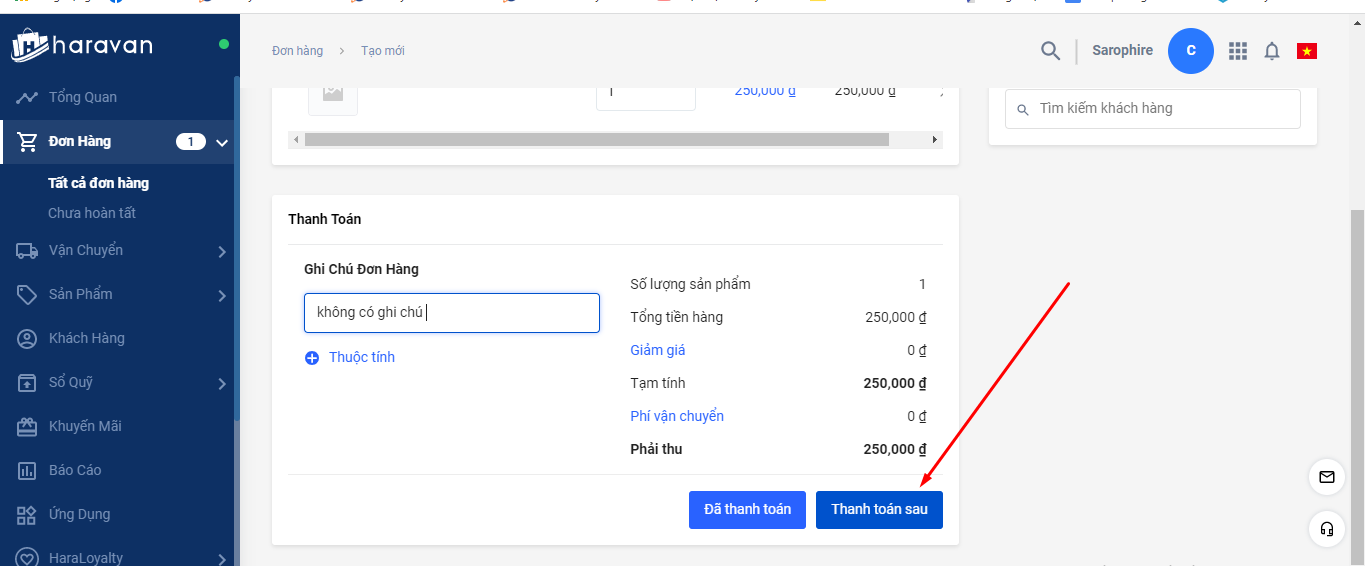This screenshot has width=1365, height=566.
Task: Click the user avatar circle C
Action: [1190, 51]
